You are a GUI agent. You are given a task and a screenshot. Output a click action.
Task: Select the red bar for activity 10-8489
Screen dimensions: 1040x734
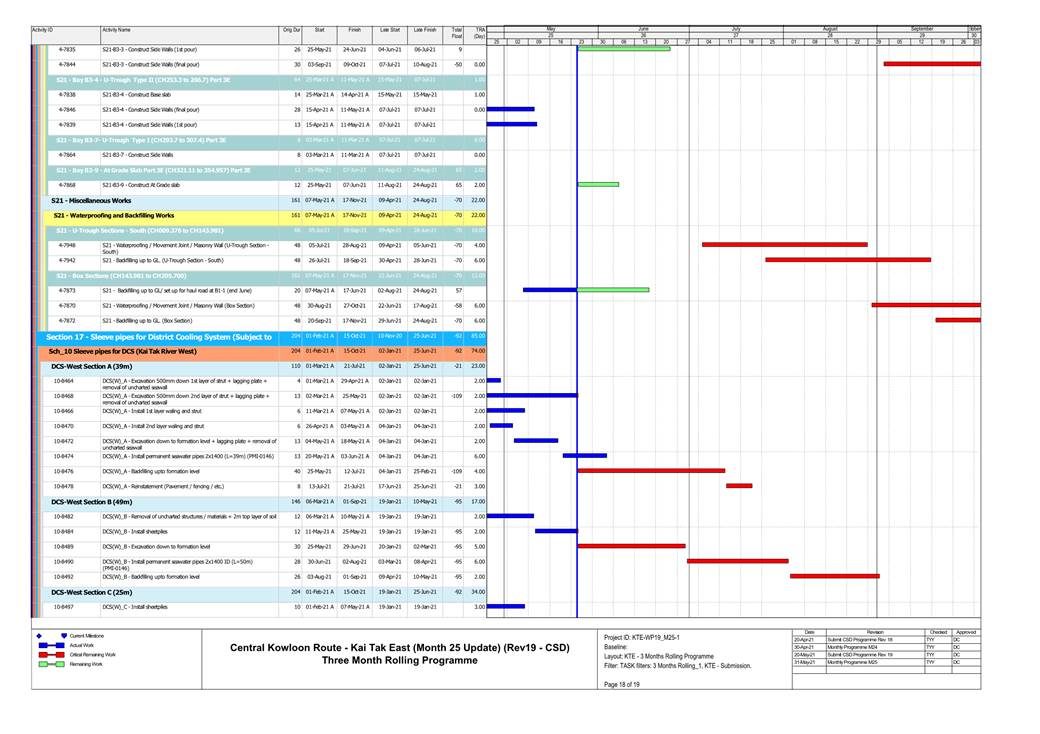tap(631, 546)
